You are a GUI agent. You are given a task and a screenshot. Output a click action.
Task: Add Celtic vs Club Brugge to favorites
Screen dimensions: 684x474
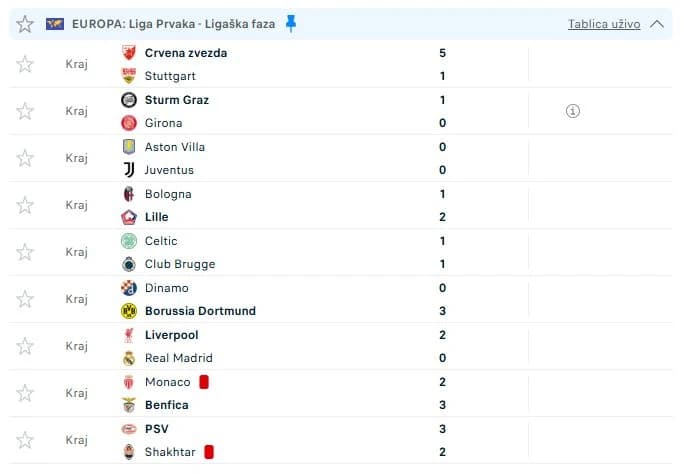click(x=25, y=252)
